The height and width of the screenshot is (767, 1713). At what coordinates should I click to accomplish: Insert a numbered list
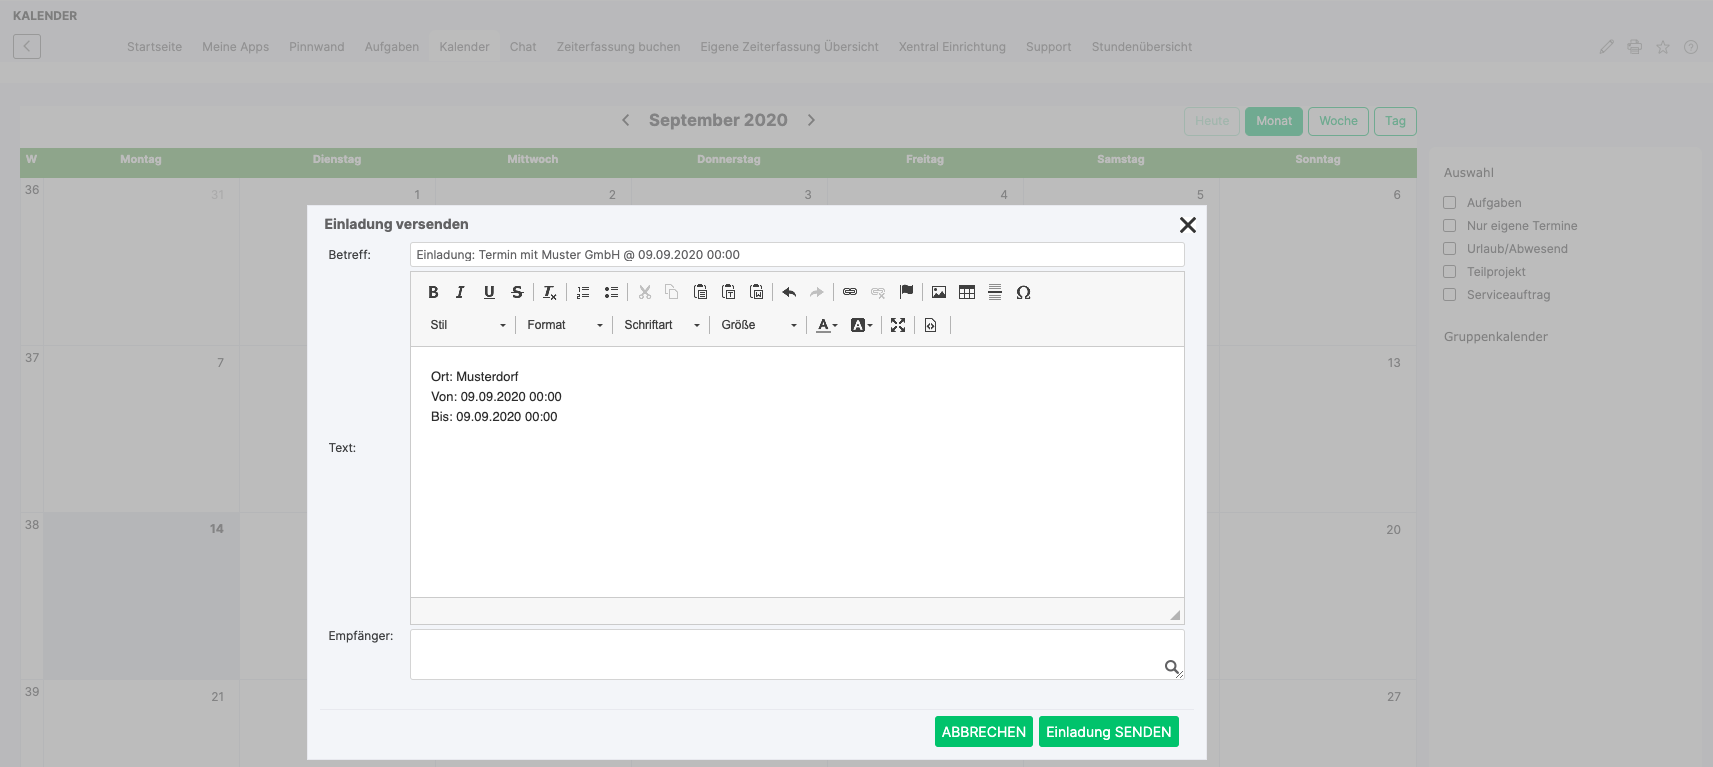(x=583, y=292)
